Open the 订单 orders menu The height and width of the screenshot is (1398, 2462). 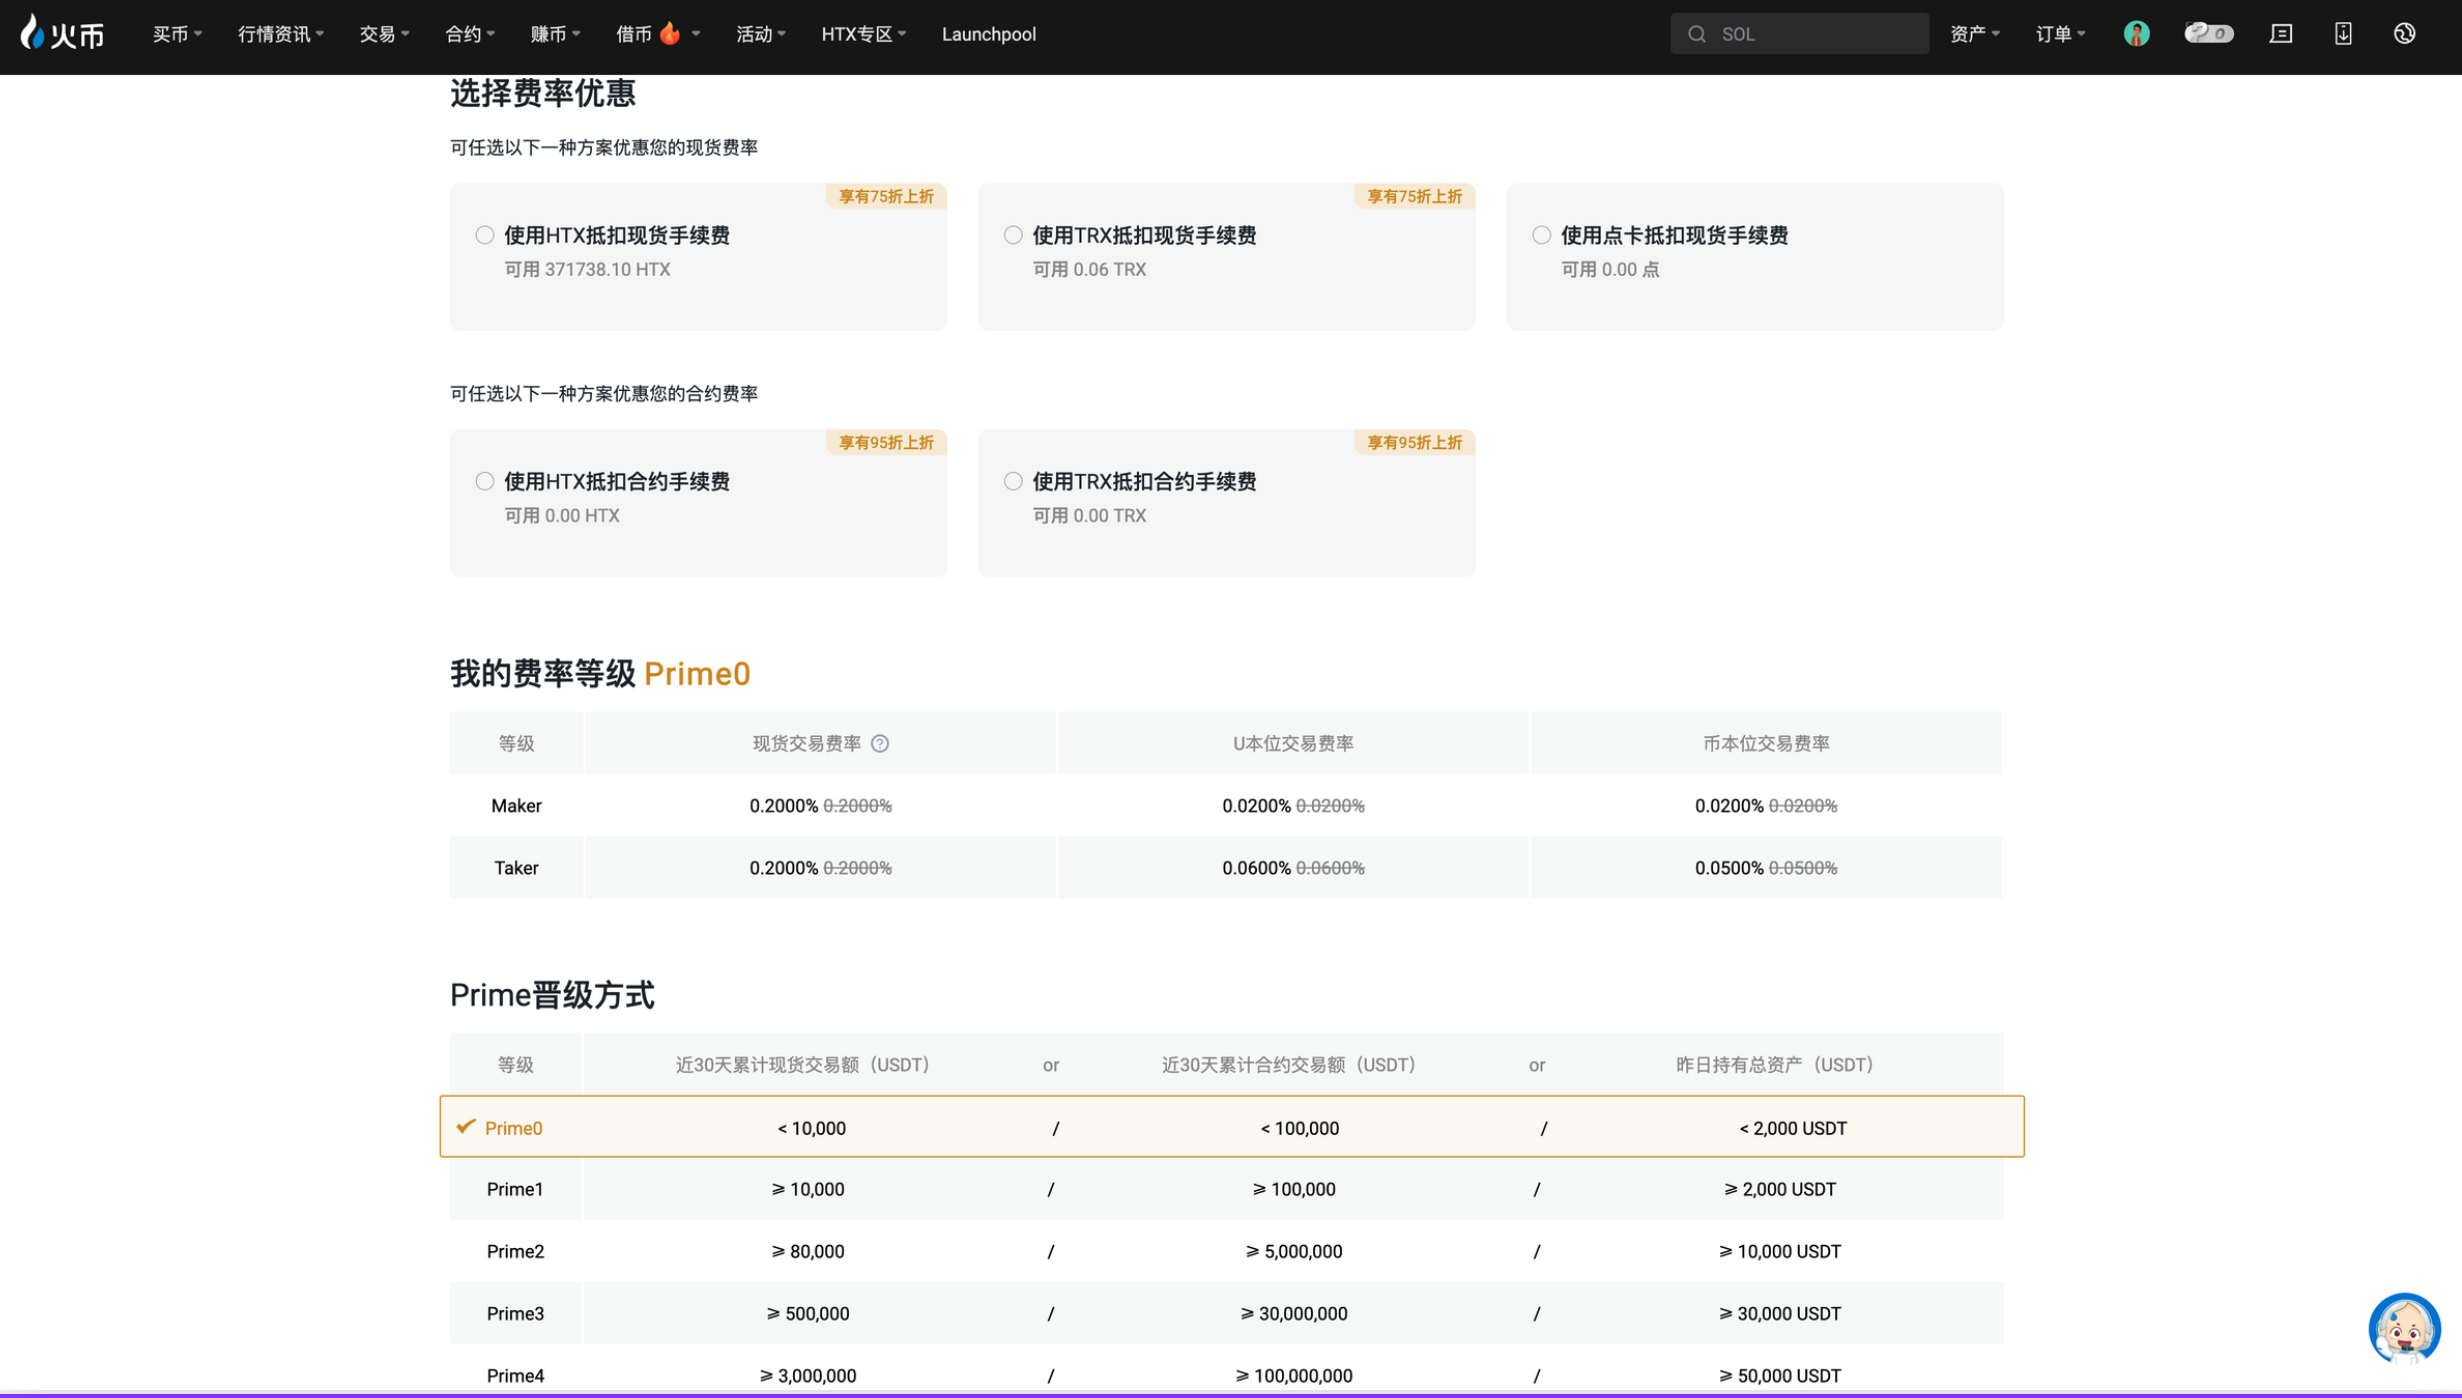click(2060, 34)
